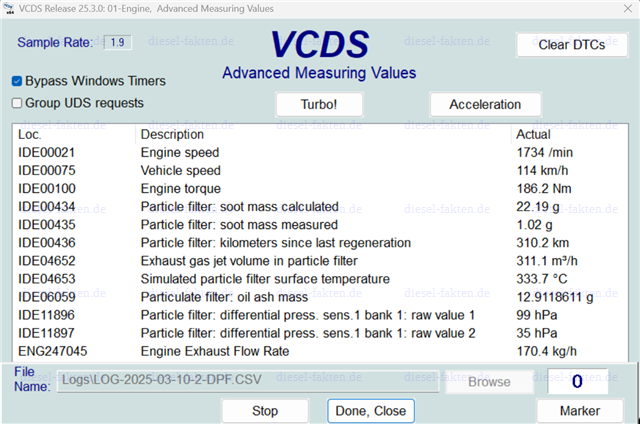Click the IDE04652 location code
The image size is (640, 424).
pyautogui.click(x=47, y=261)
